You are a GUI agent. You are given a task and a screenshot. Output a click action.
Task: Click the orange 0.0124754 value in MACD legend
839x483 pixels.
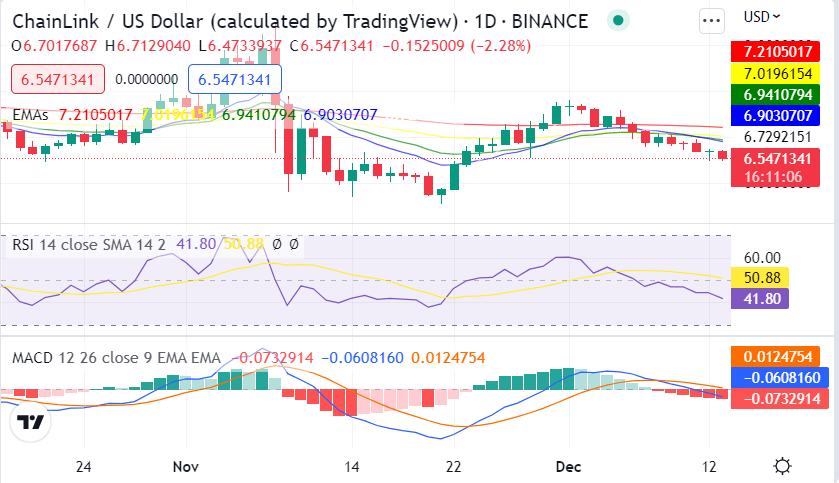coord(448,357)
